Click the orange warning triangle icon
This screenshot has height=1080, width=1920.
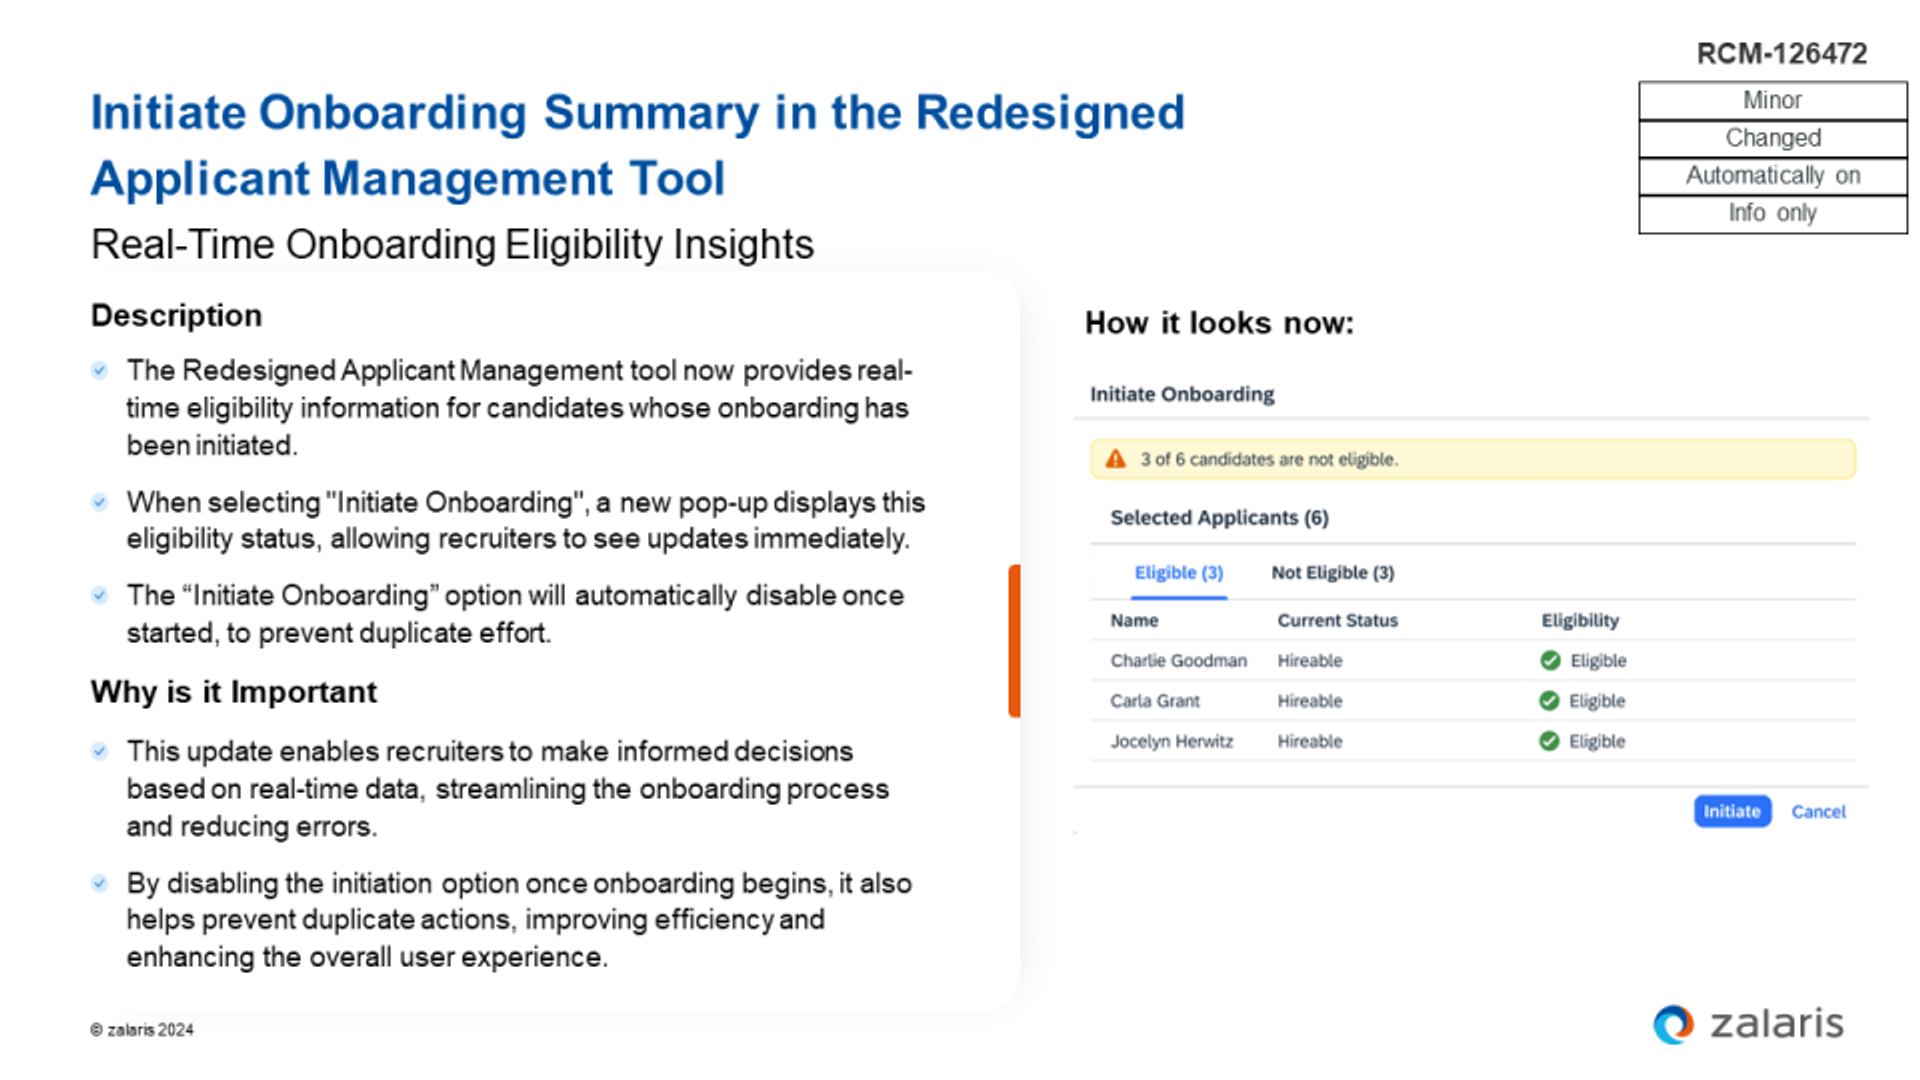[1115, 459]
